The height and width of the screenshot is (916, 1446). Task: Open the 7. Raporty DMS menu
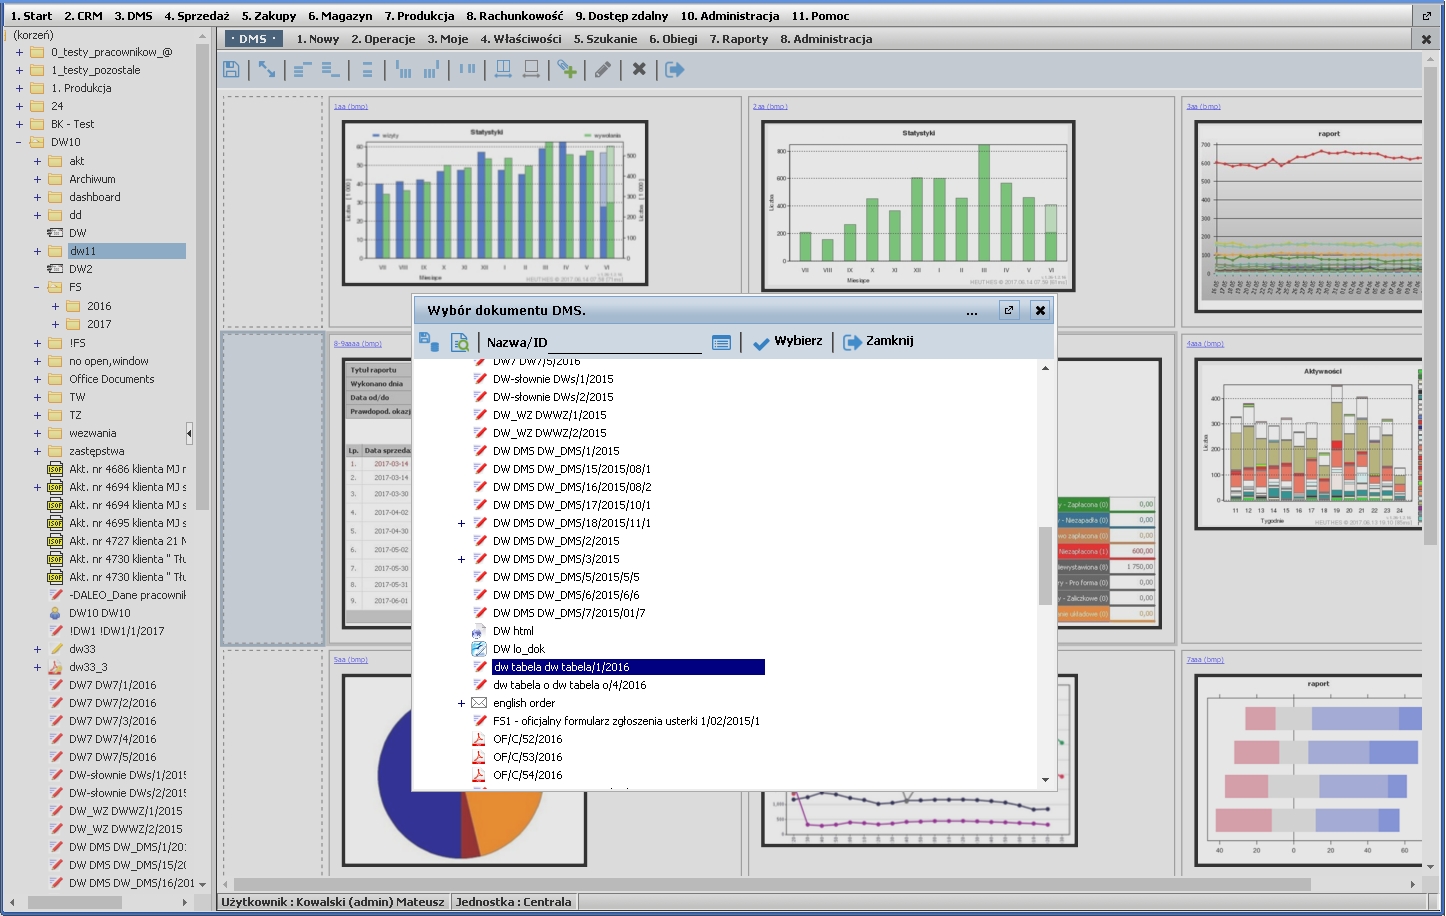tap(739, 39)
